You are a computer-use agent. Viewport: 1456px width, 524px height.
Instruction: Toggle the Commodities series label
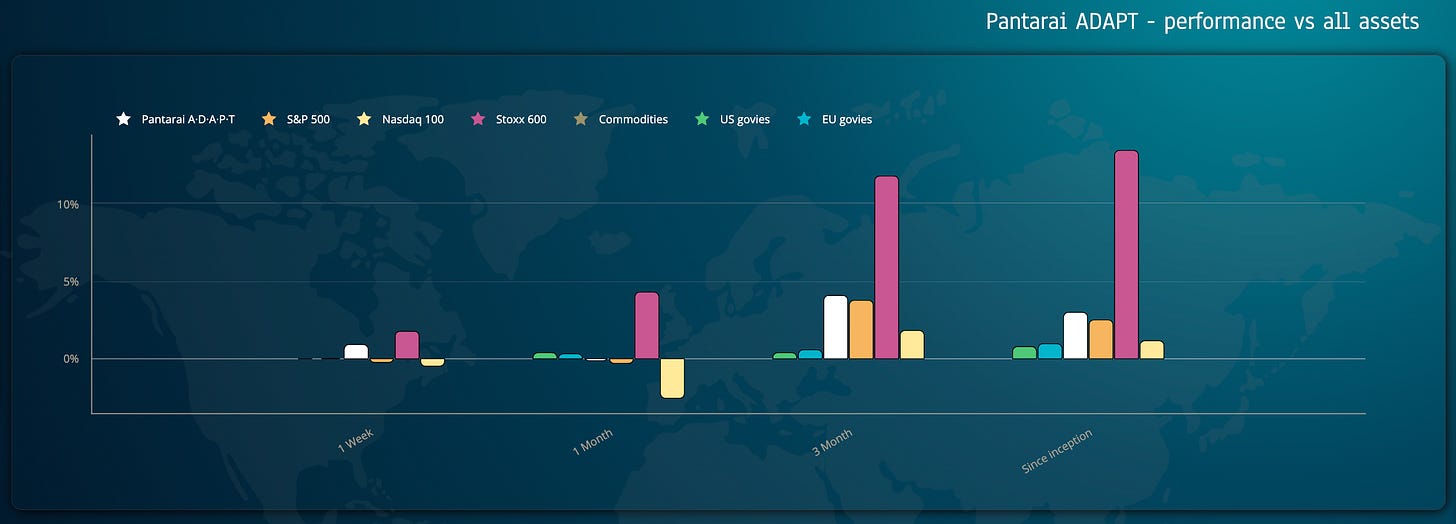633,119
